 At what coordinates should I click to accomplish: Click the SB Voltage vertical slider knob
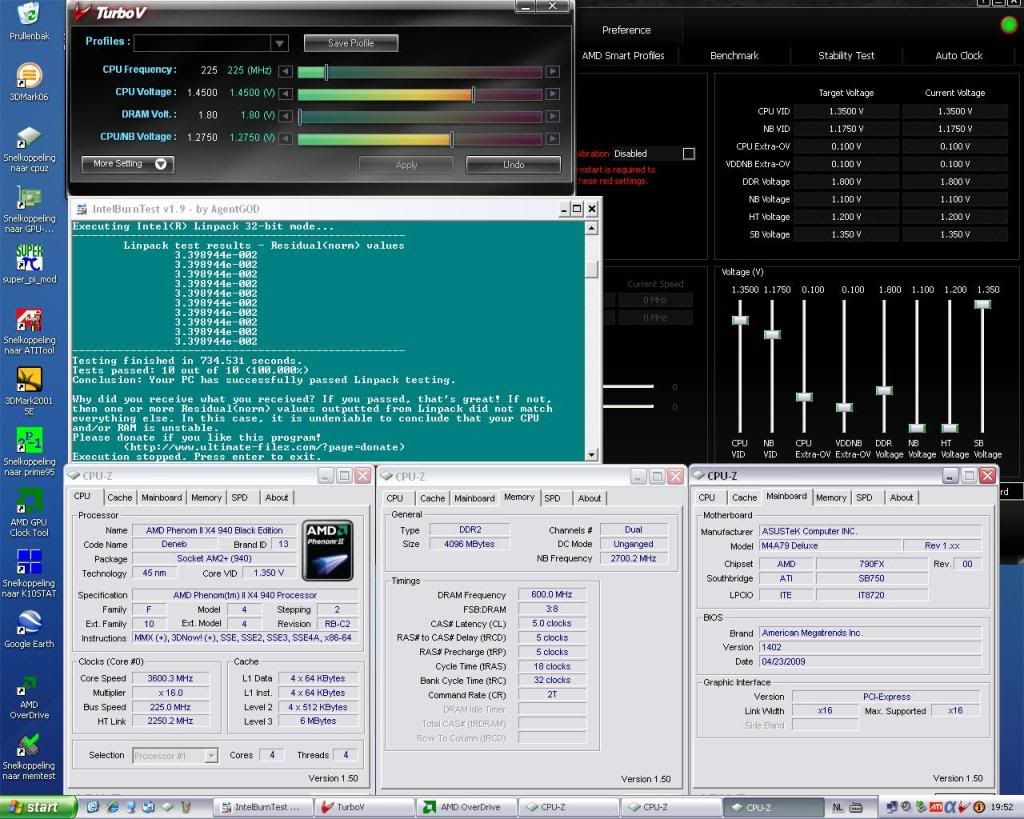click(x=982, y=304)
